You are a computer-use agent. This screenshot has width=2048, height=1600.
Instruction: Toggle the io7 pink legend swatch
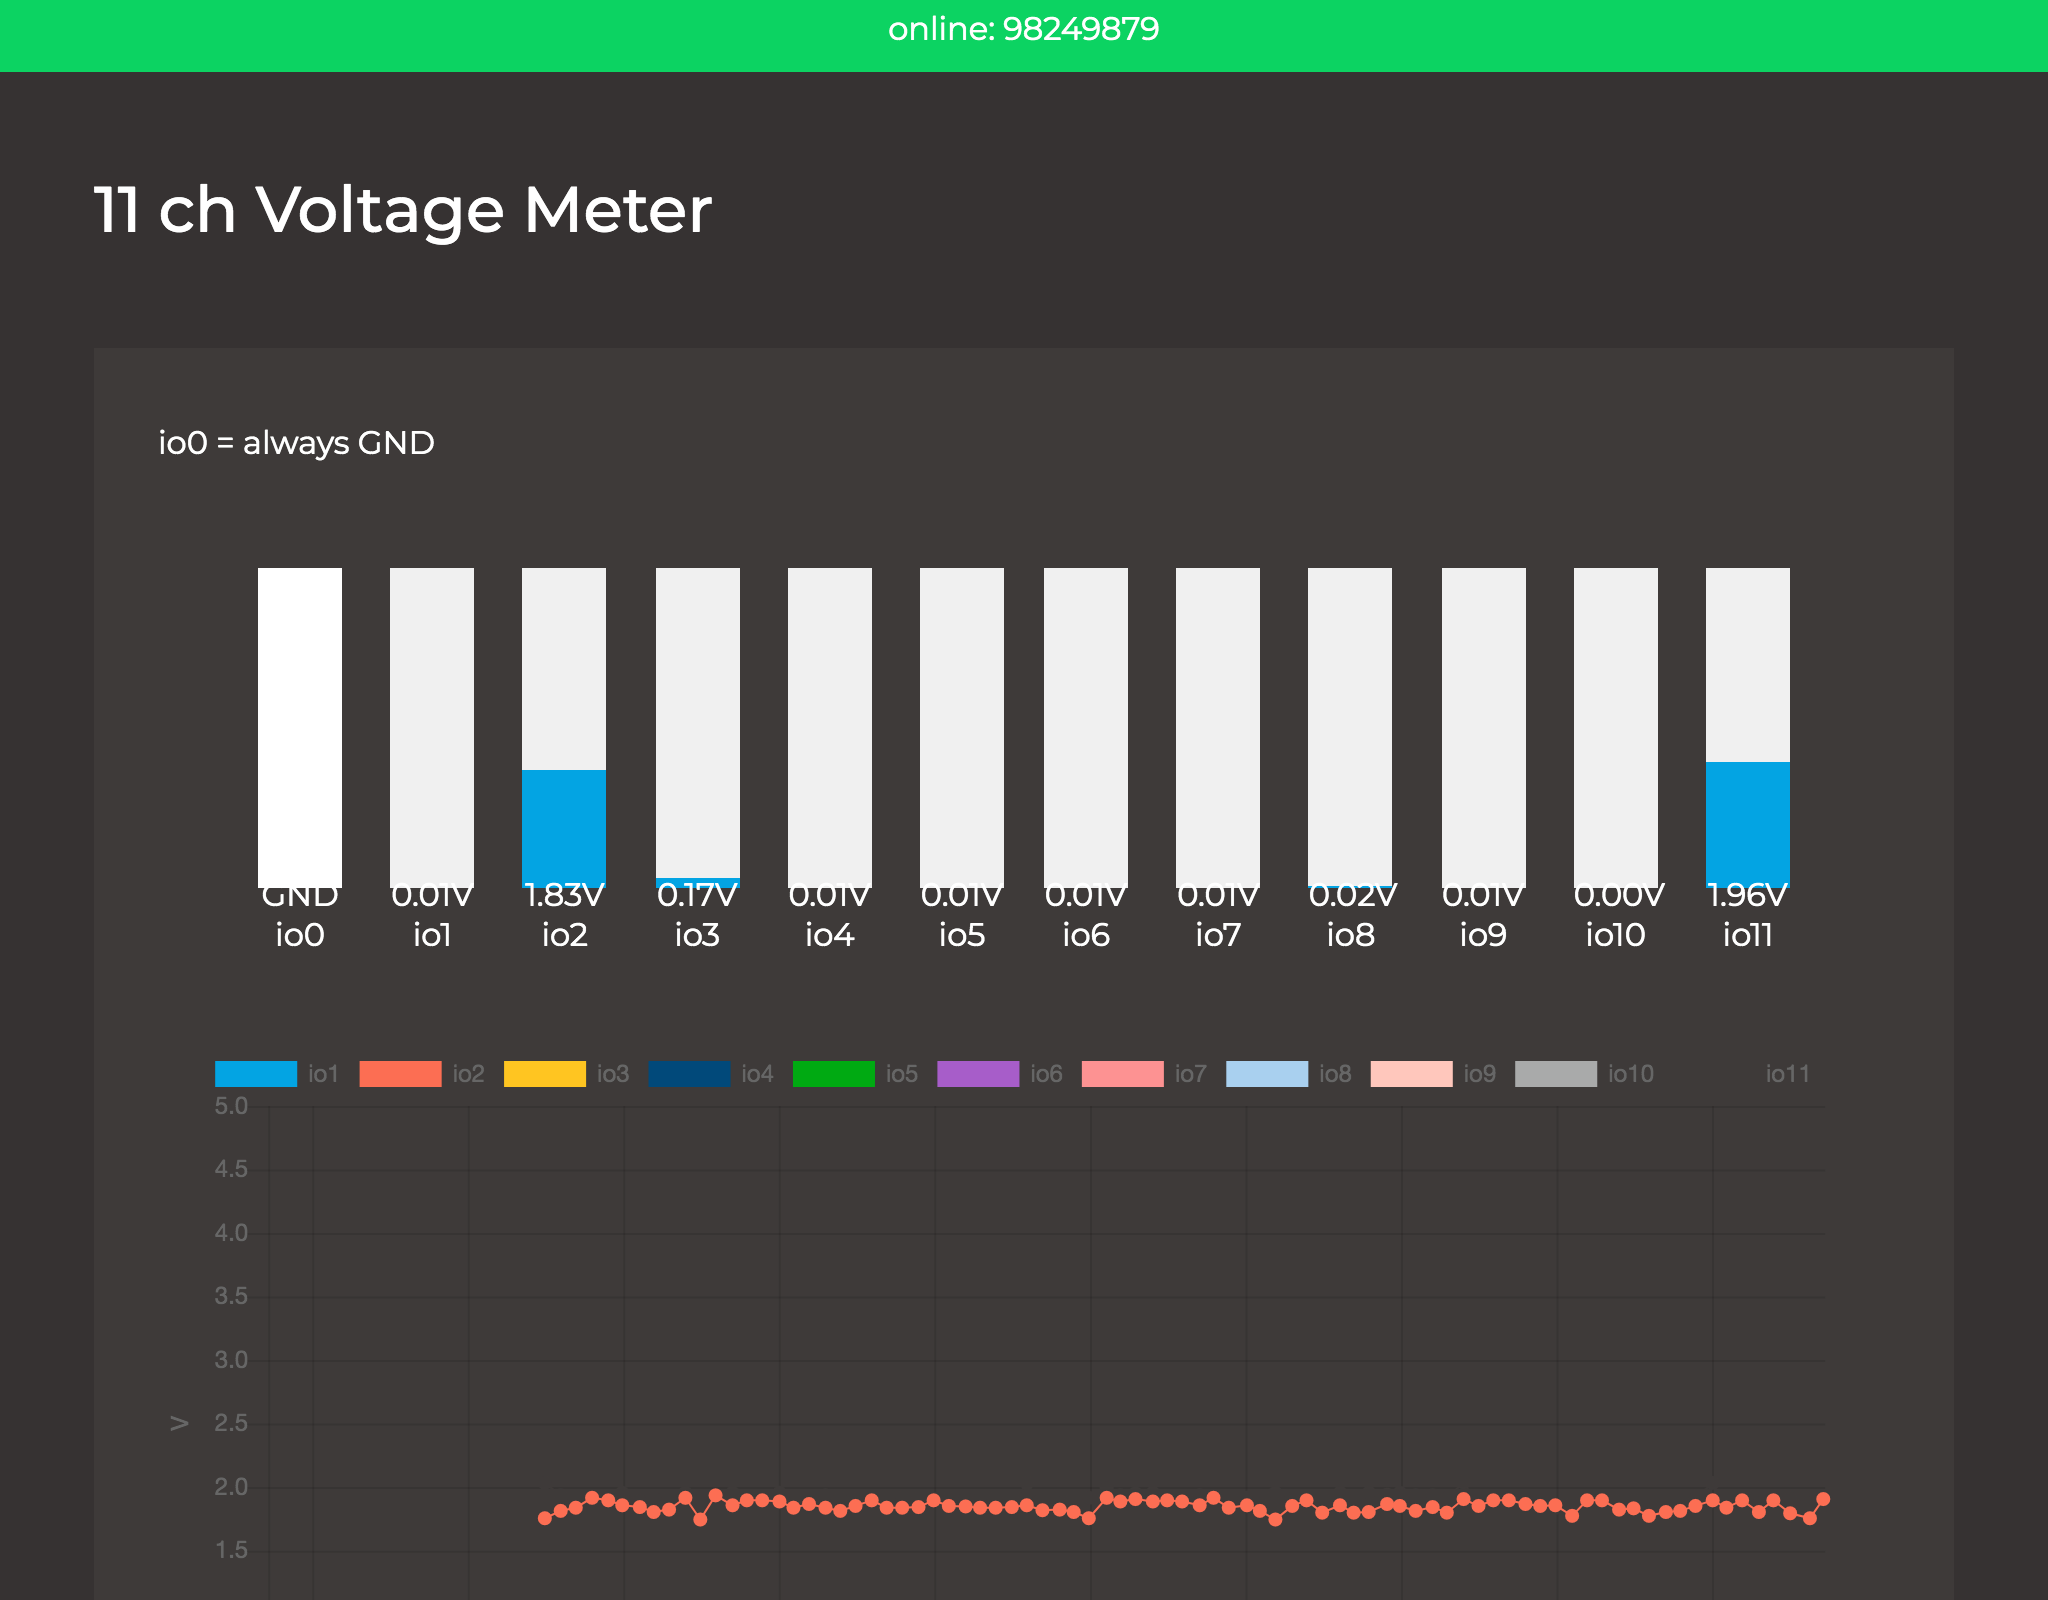(x=1123, y=1074)
